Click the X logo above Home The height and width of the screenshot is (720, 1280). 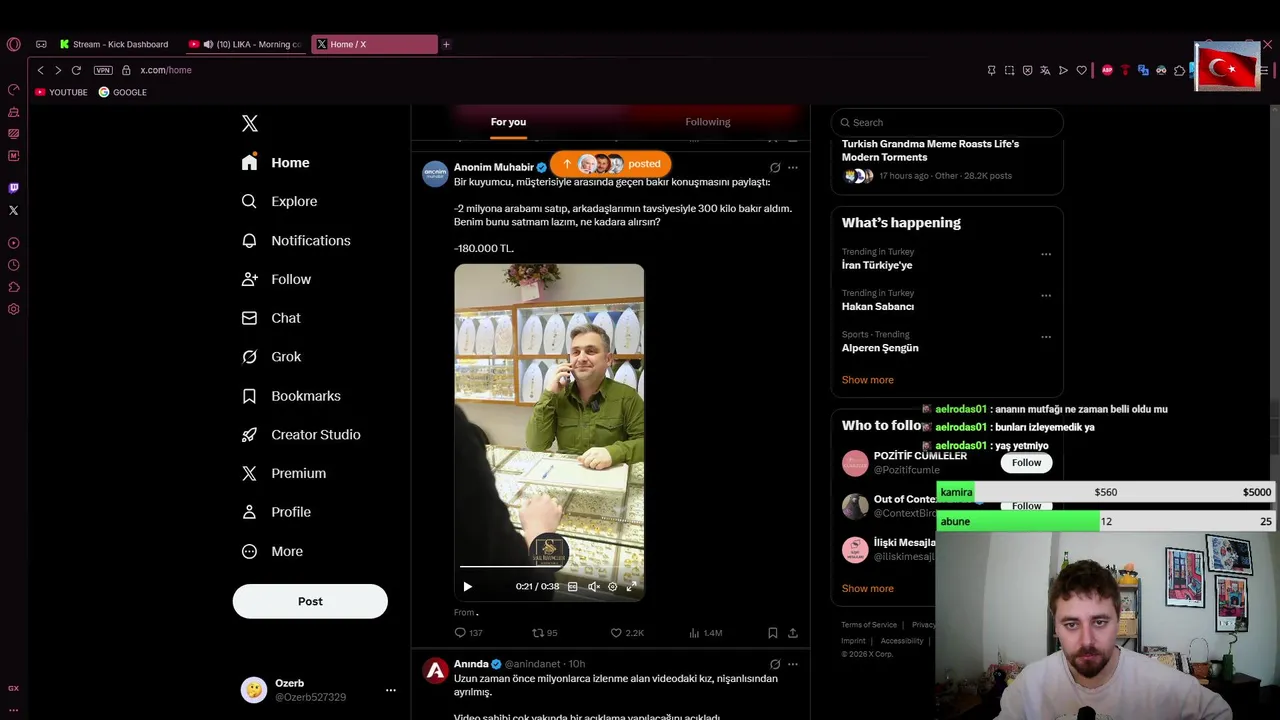point(250,123)
